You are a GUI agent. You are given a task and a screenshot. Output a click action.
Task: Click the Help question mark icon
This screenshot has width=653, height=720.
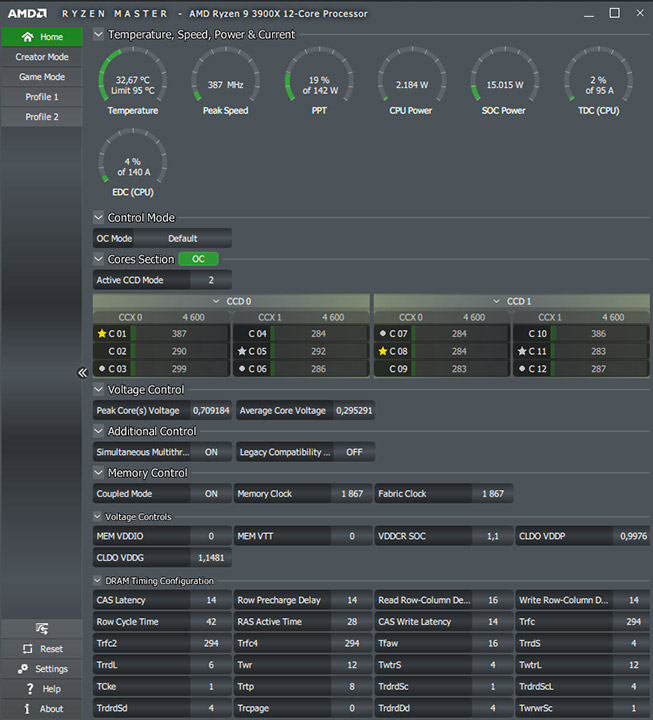[x=30, y=689]
